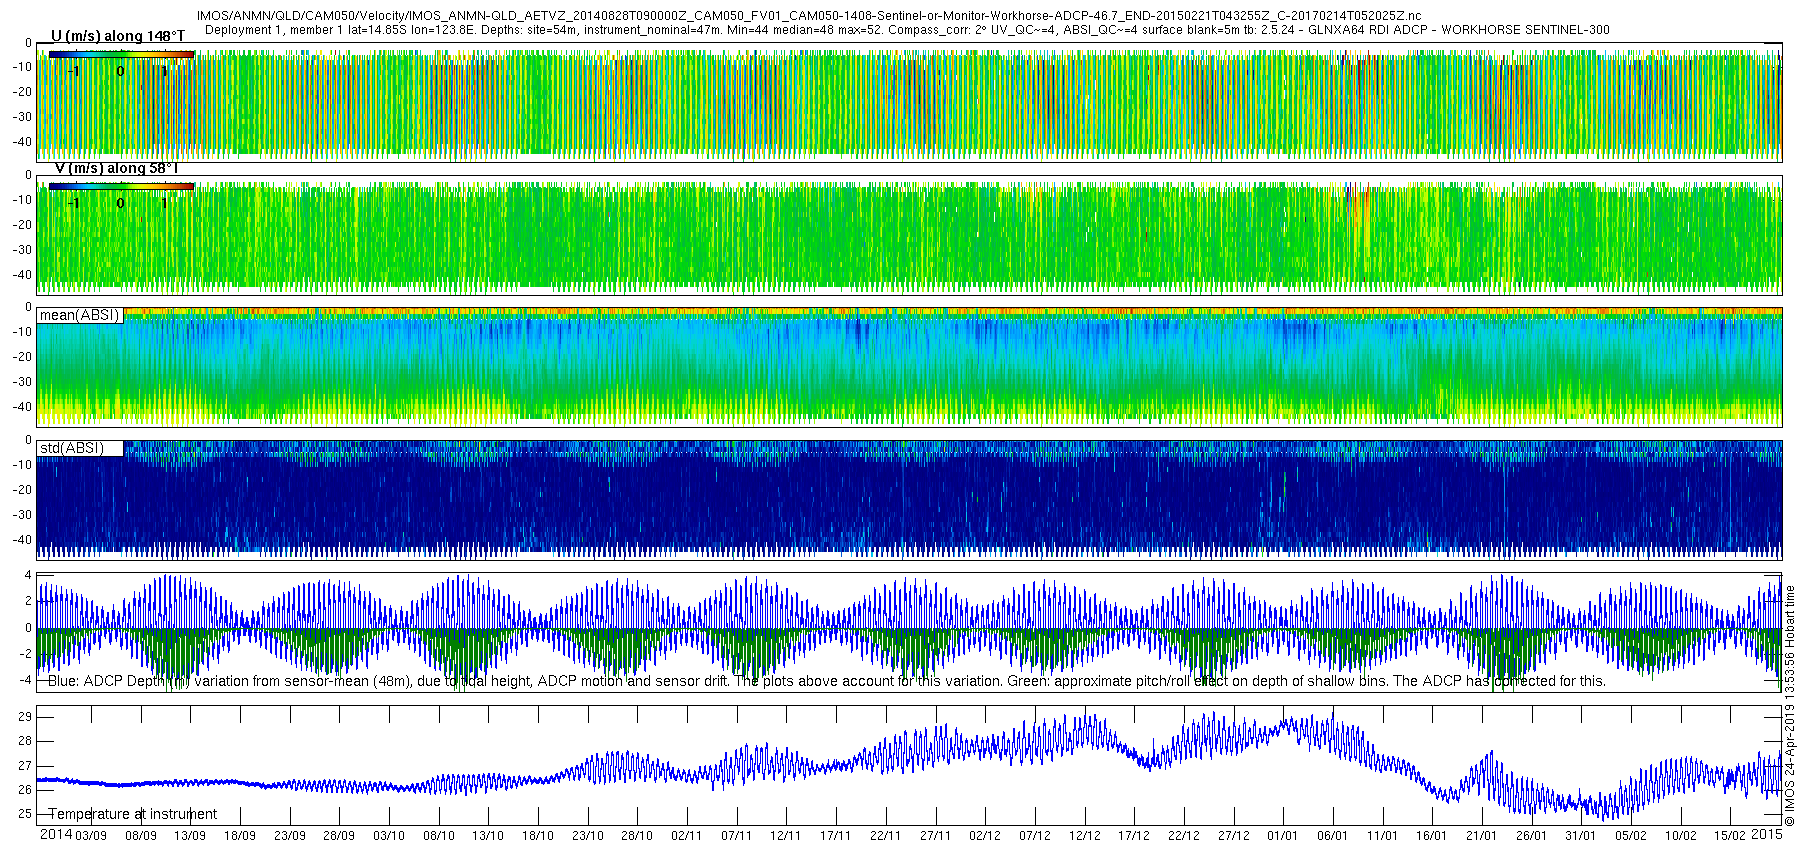Click the '27/11' date tick label
The image size is (1800, 850).
pos(936,836)
